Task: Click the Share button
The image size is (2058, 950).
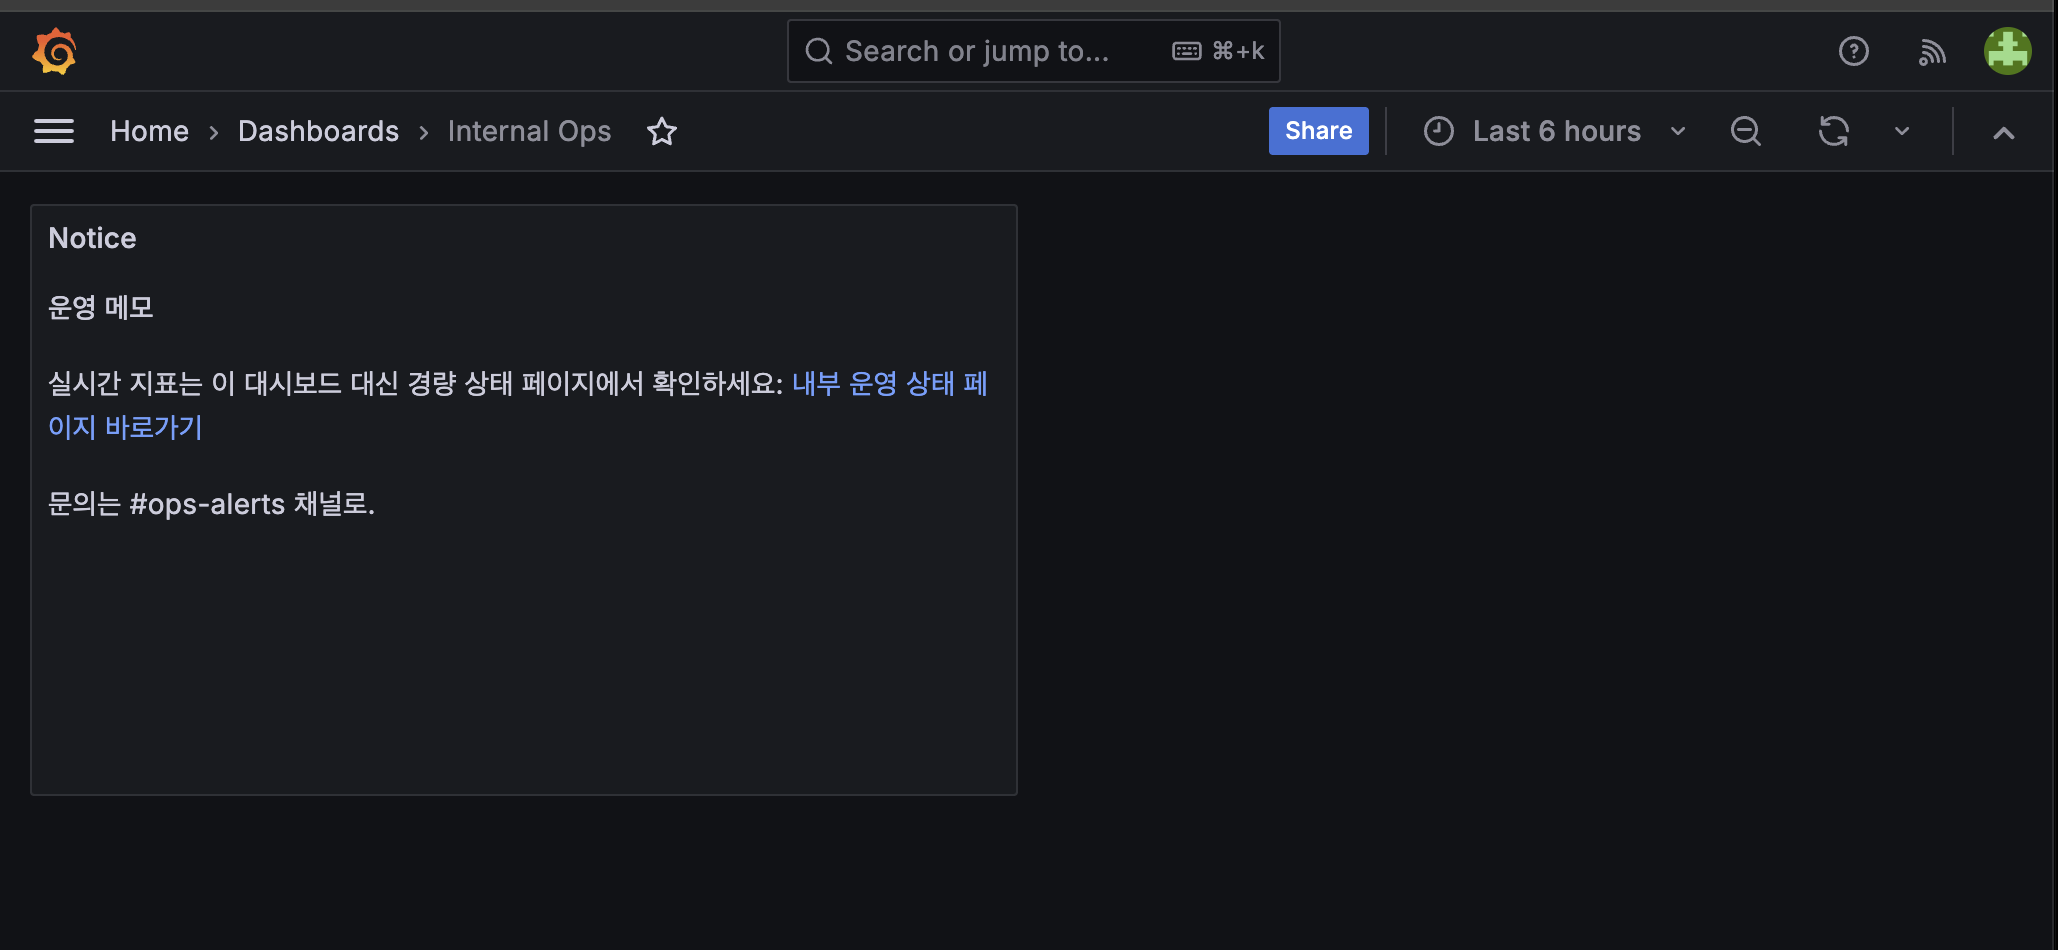Action: (x=1318, y=131)
